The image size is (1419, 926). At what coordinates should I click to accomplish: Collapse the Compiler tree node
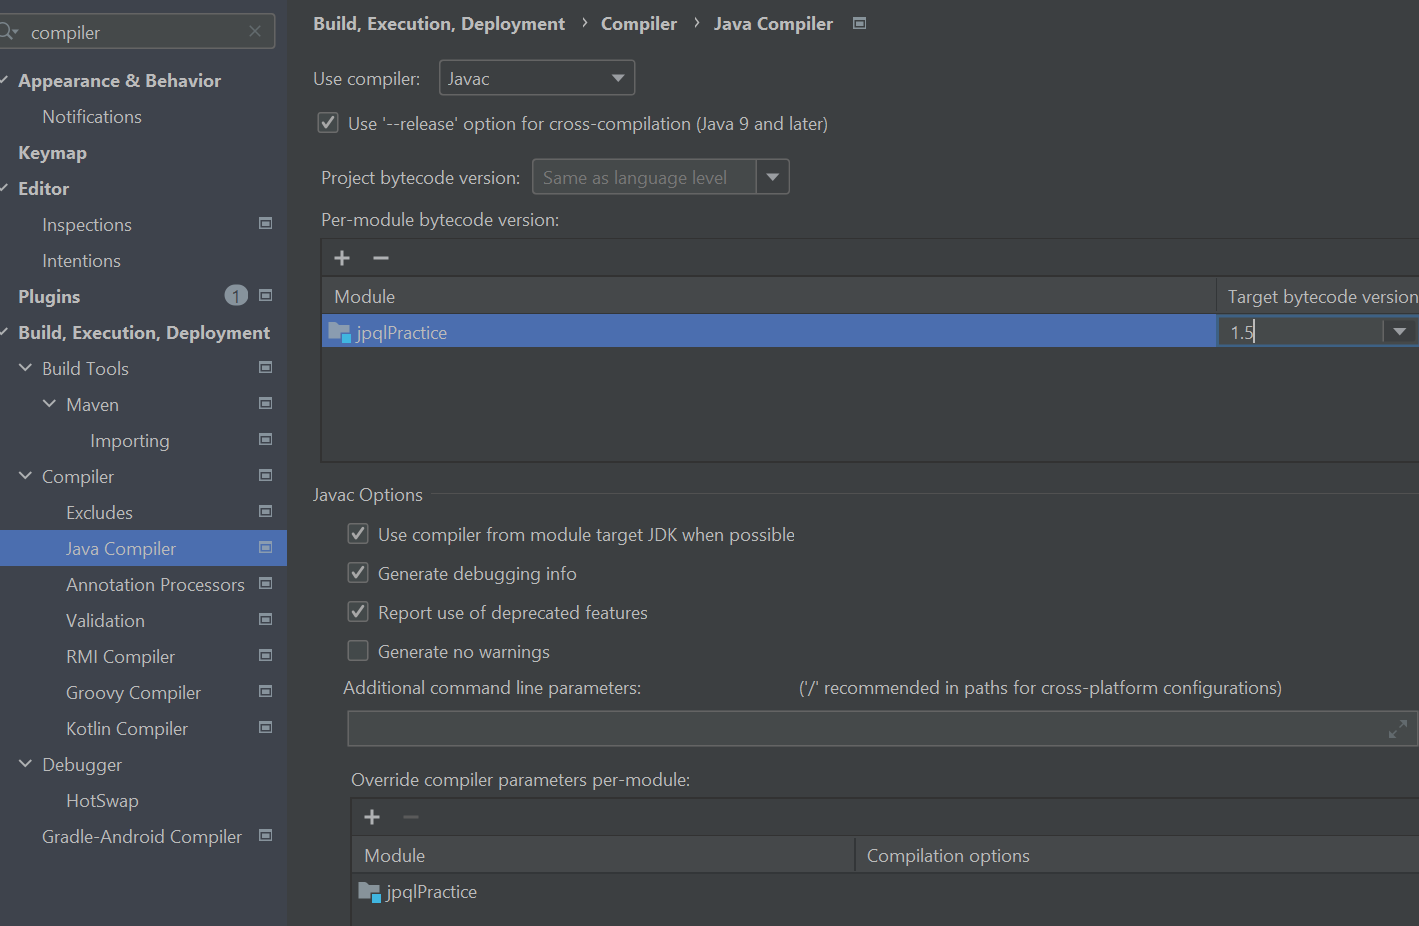pyautogui.click(x=26, y=476)
